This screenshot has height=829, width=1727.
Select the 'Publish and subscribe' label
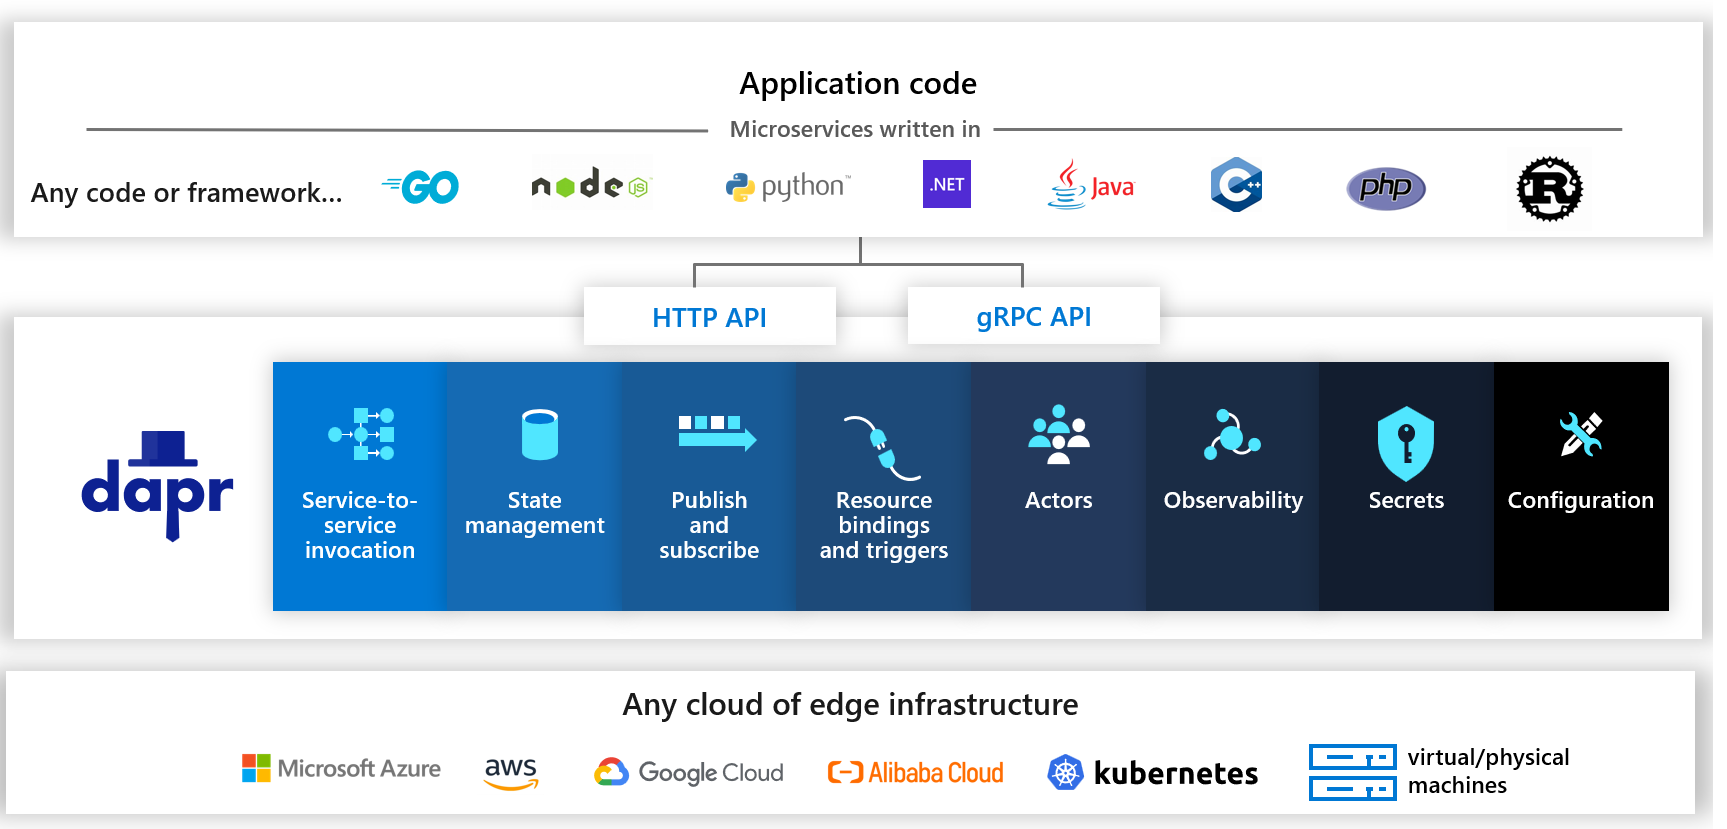[x=709, y=525]
